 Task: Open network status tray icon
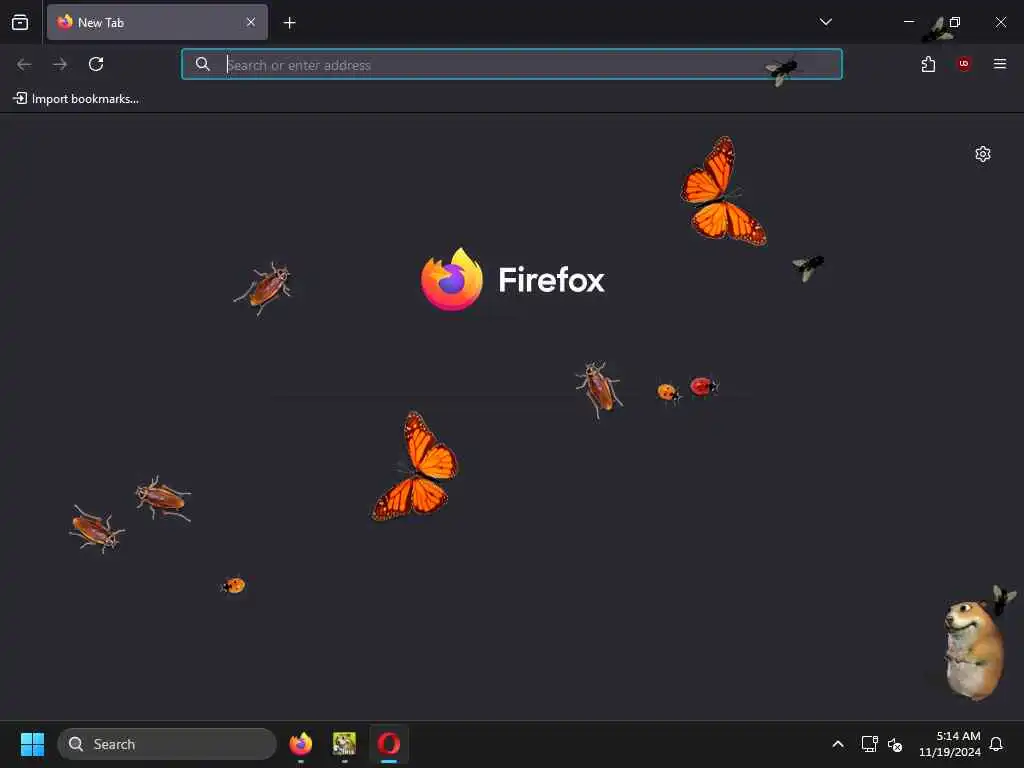[869, 744]
